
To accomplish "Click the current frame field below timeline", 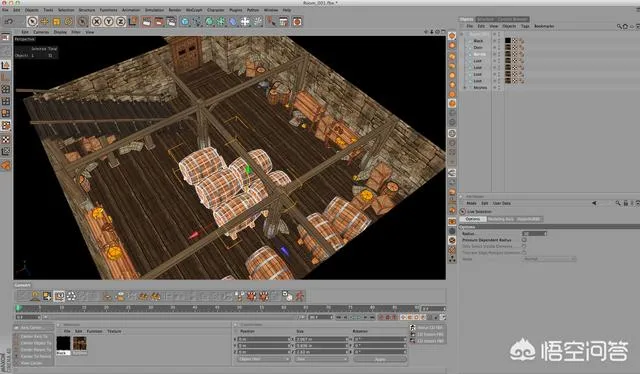I will [x=28, y=317].
